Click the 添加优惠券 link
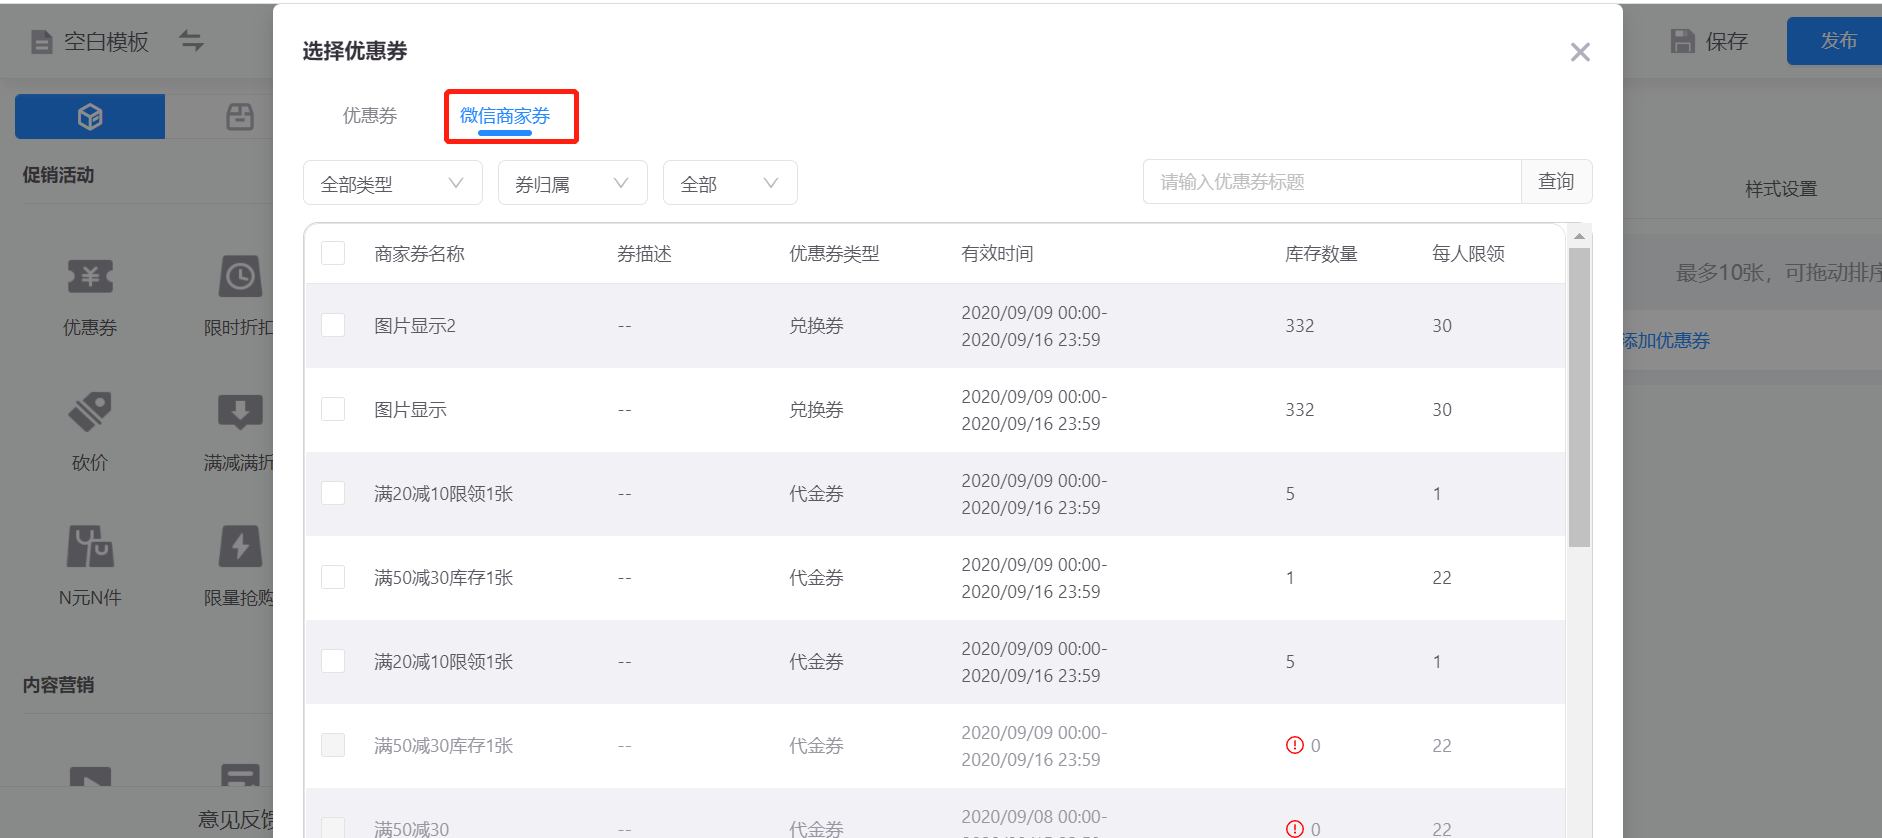The width and height of the screenshot is (1882, 838). tap(1666, 341)
